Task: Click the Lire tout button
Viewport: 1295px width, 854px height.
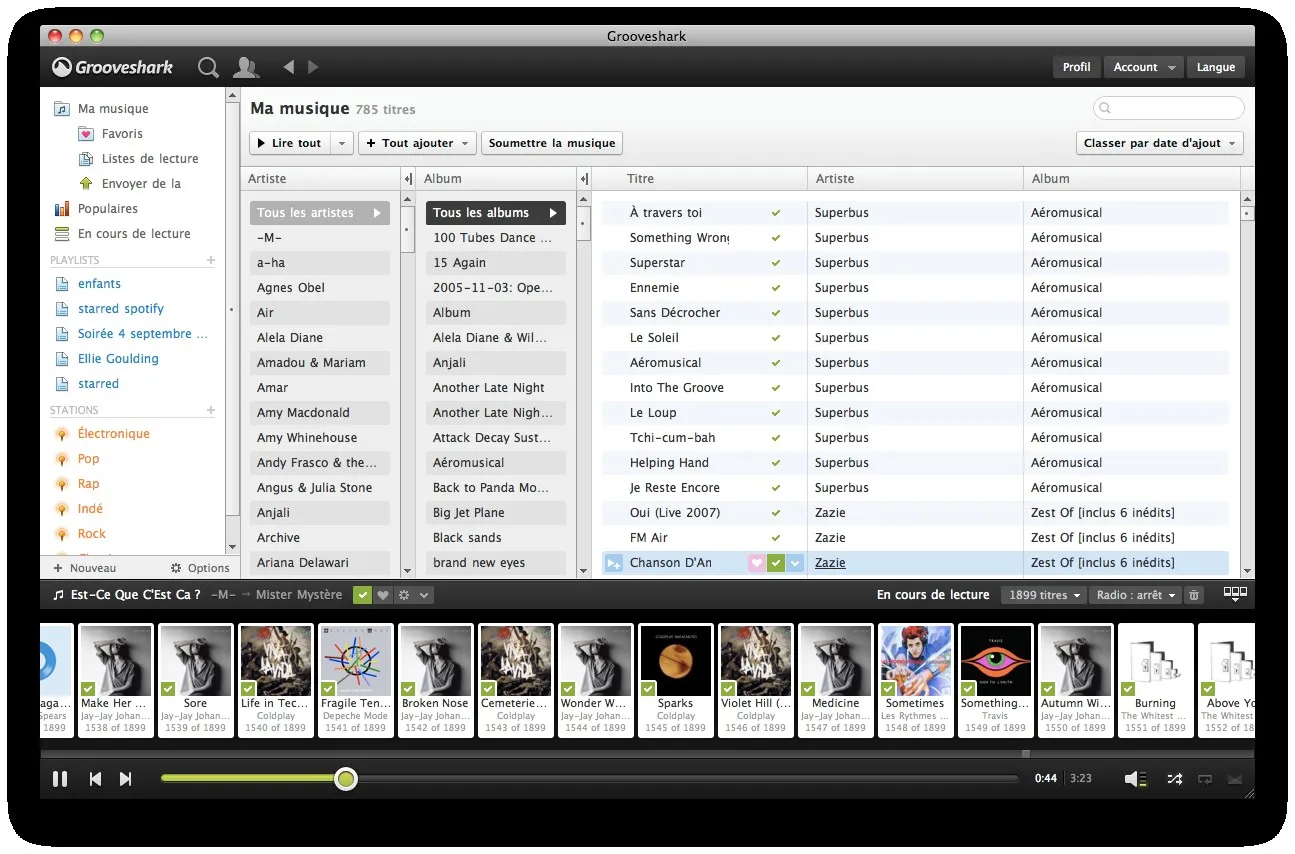Action: (290, 143)
